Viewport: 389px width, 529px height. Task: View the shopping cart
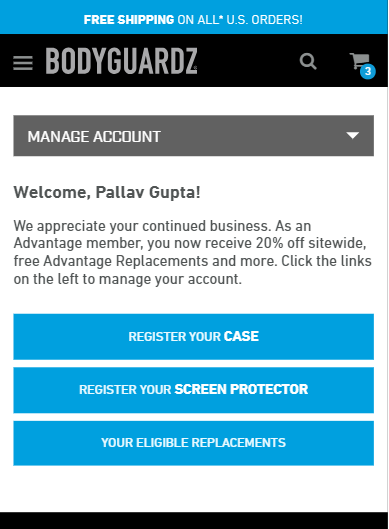click(x=360, y=61)
